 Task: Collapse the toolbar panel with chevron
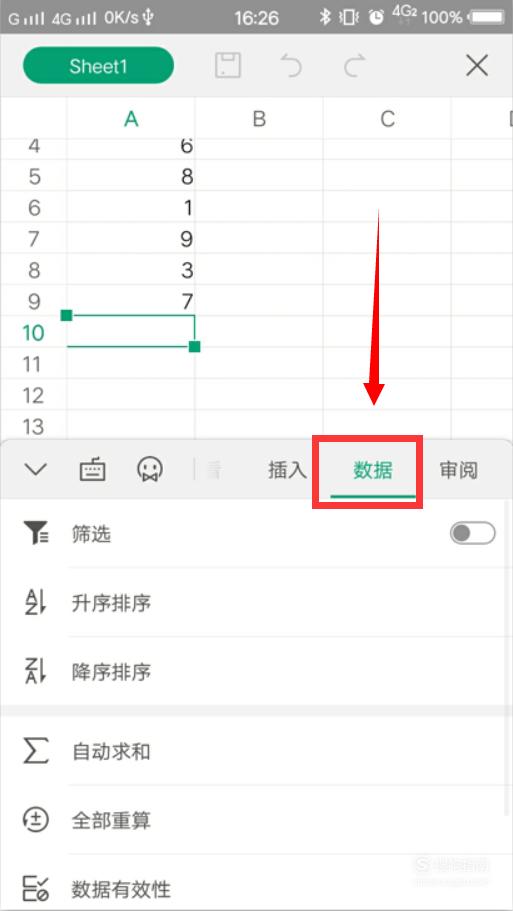click(35, 469)
